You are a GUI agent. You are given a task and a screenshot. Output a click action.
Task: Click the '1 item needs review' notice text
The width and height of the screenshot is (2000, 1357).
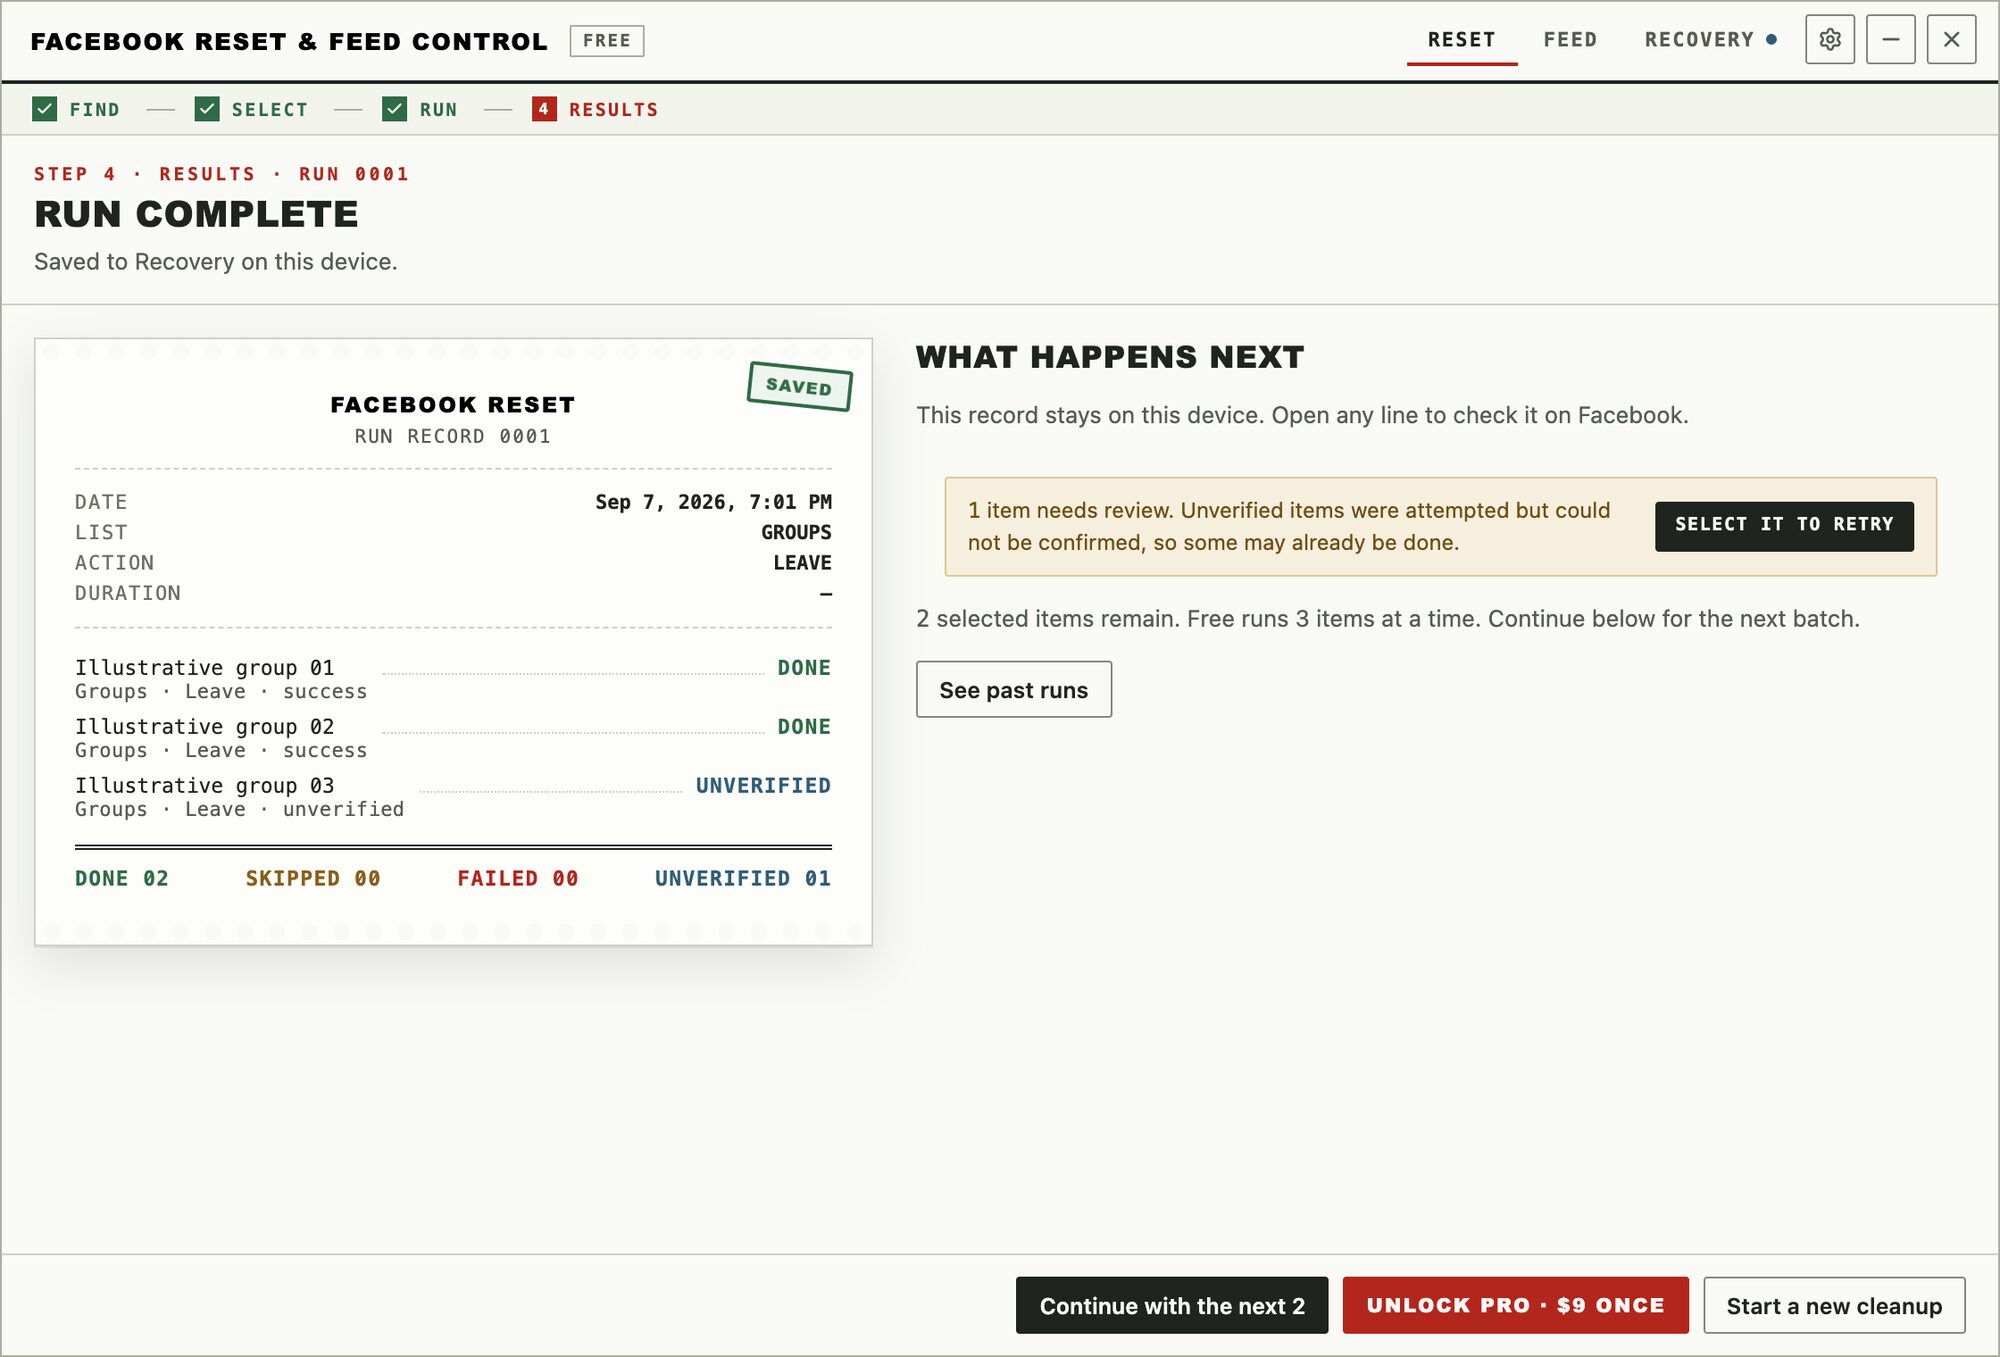tap(1289, 526)
